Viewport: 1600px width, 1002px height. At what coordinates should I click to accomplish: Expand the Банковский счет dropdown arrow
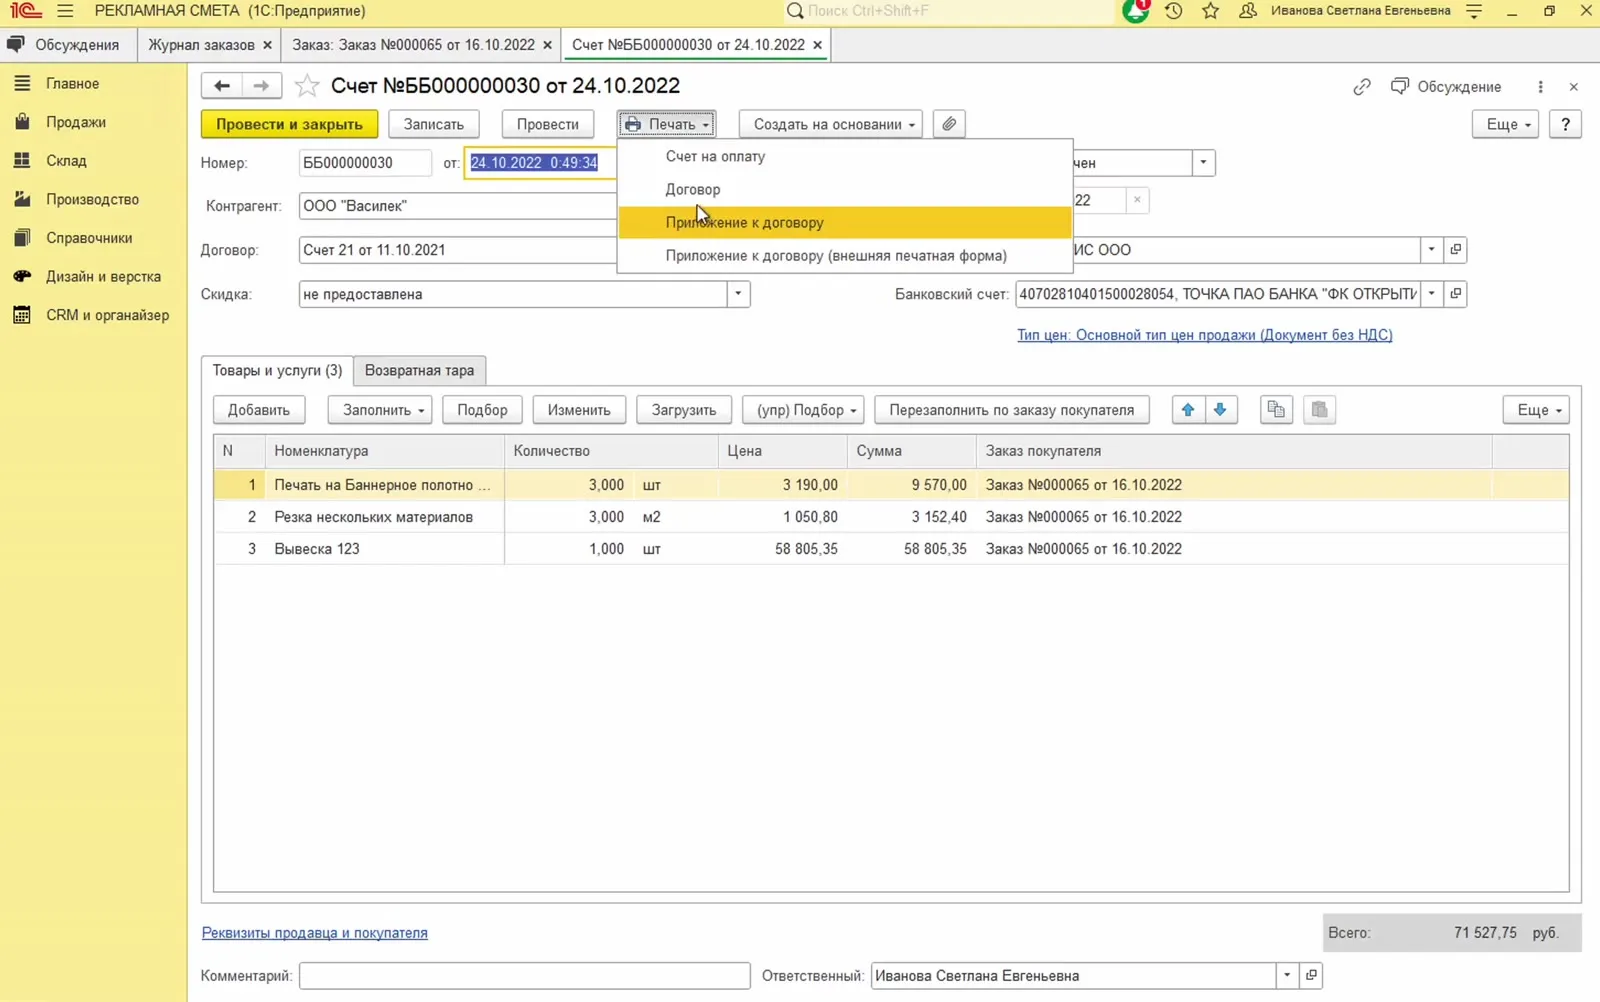[1432, 294]
